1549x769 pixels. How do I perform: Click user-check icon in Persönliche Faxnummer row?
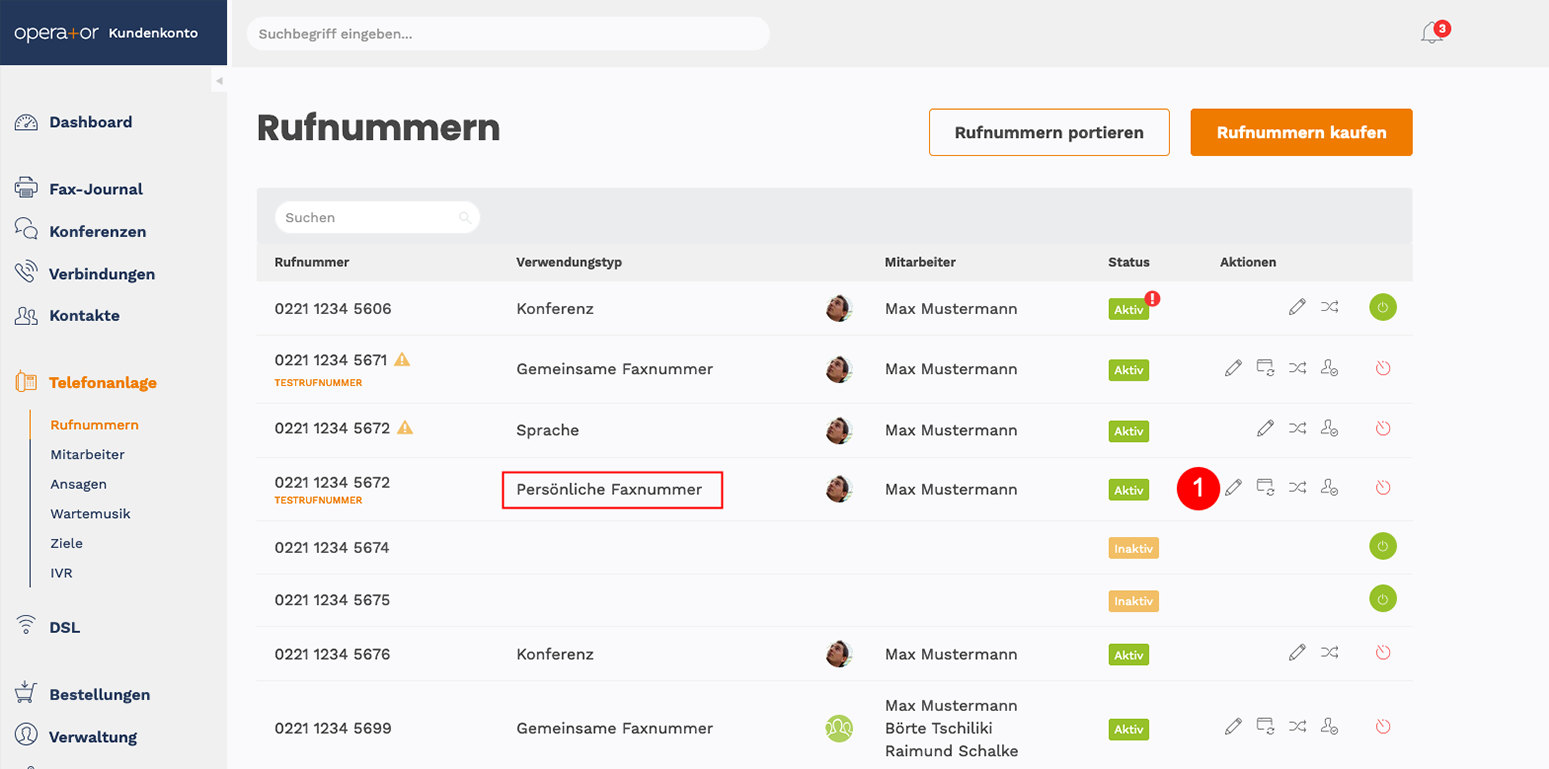tap(1329, 487)
